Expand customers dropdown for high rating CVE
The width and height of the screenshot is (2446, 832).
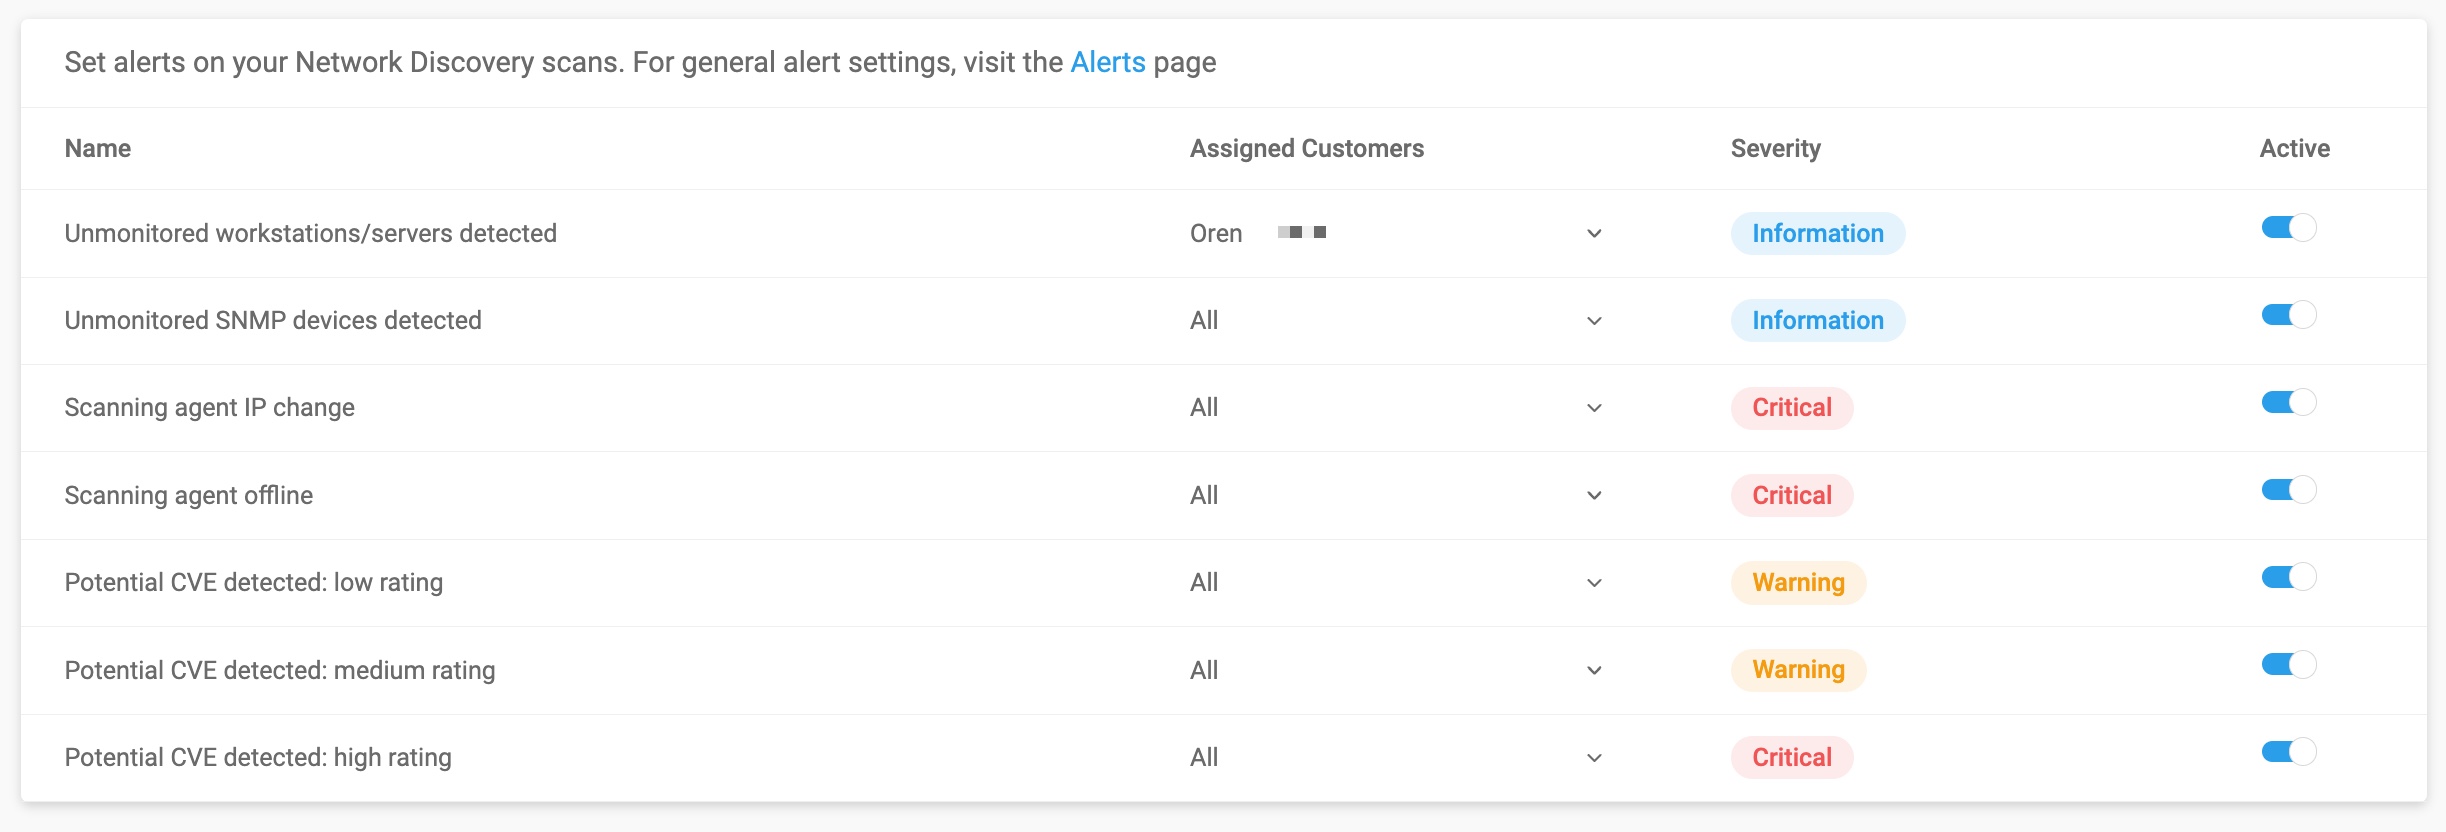click(x=1594, y=758)
